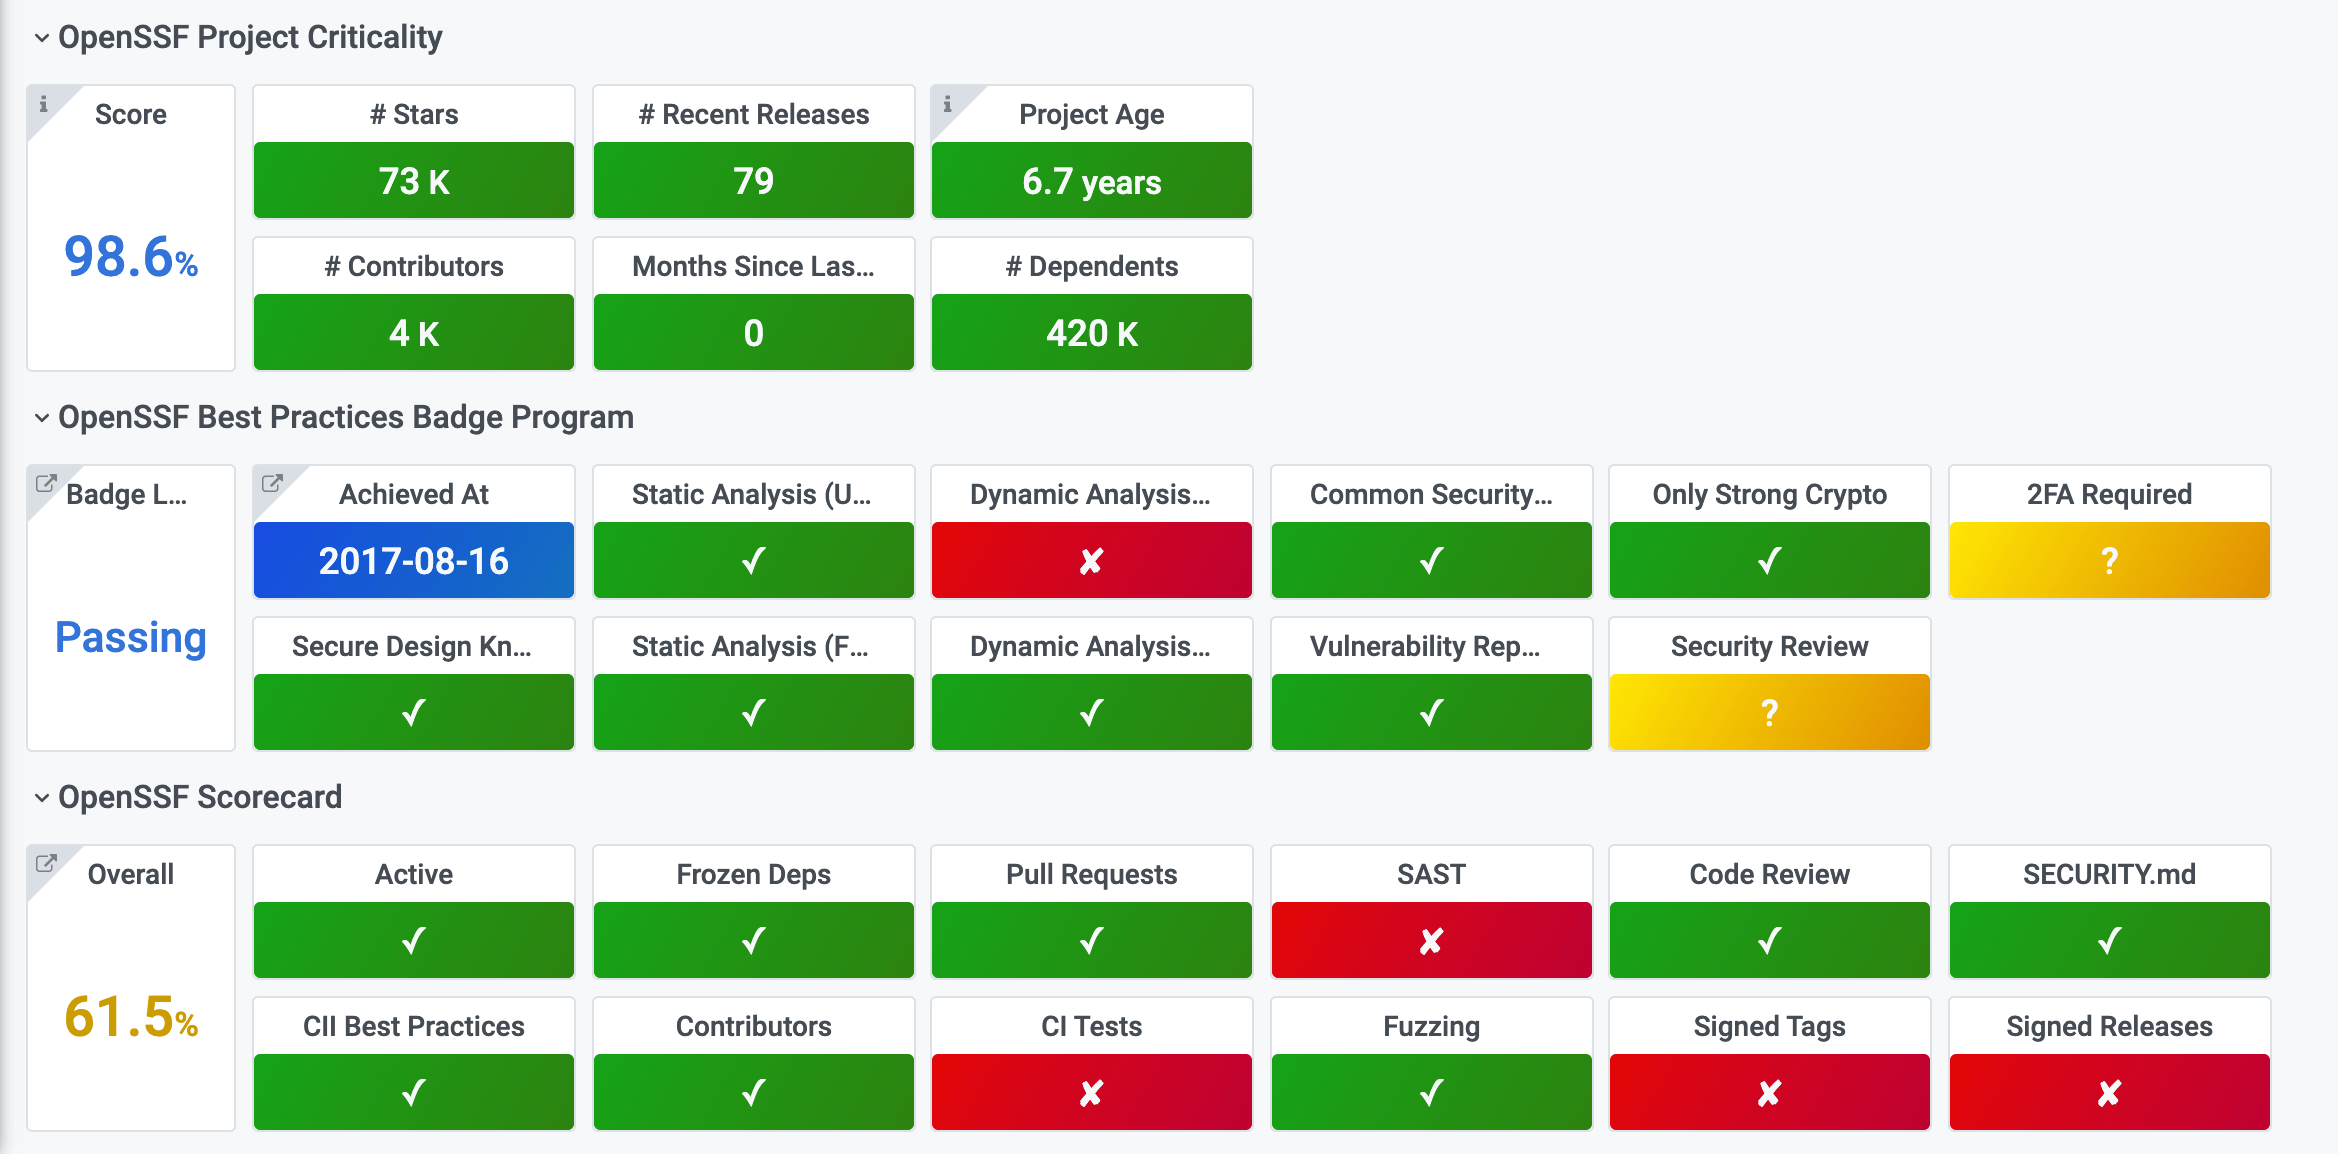Screen dimensions: 2338x1154
Task: Click the red Dynamic Analysis failure indicator
Action: [x=1090, y=560]
